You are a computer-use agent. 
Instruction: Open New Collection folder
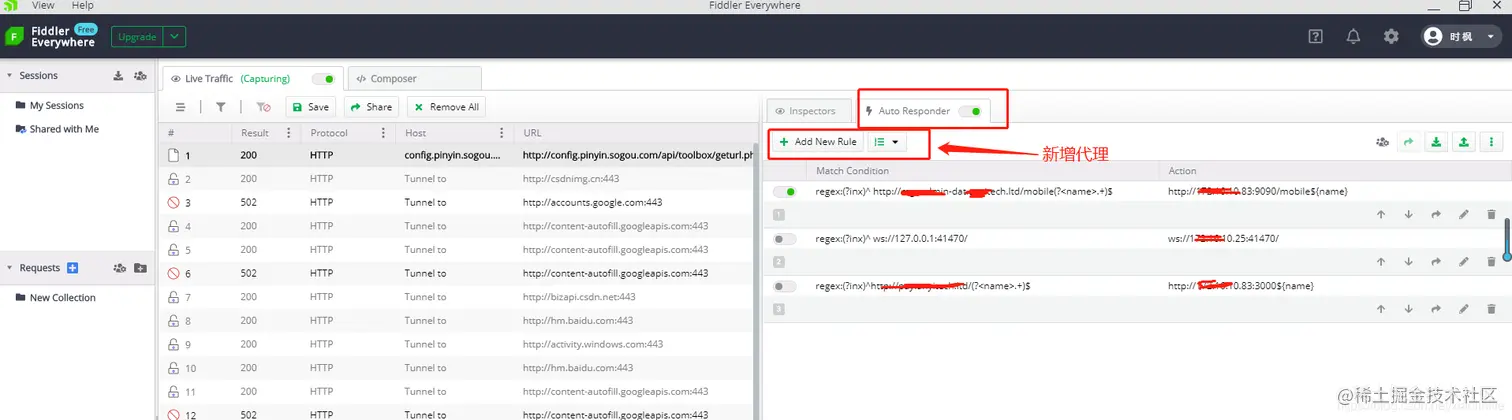point(62,298)
